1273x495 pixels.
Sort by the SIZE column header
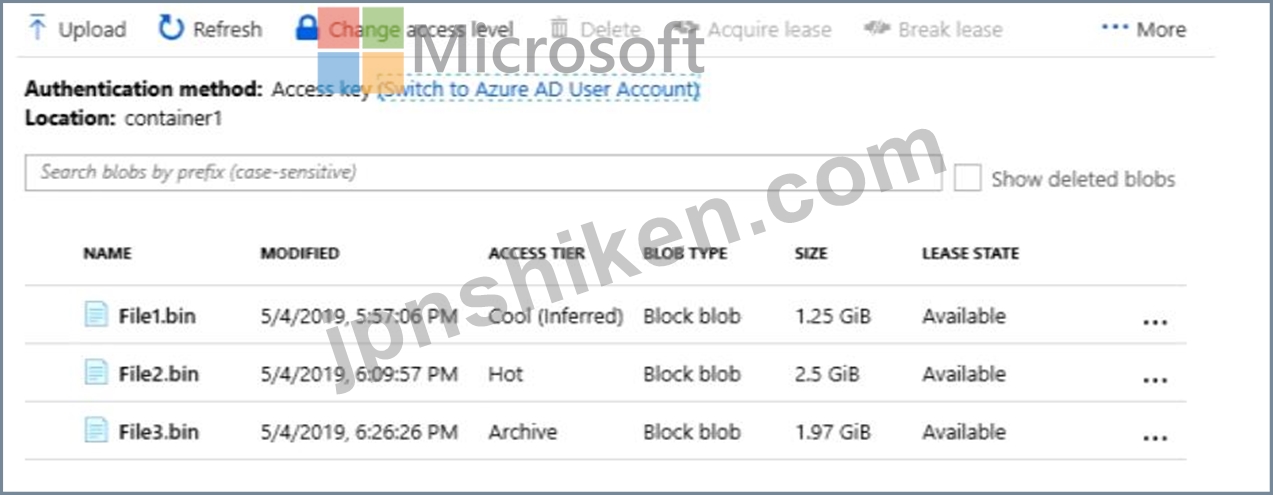click(811, 254)
